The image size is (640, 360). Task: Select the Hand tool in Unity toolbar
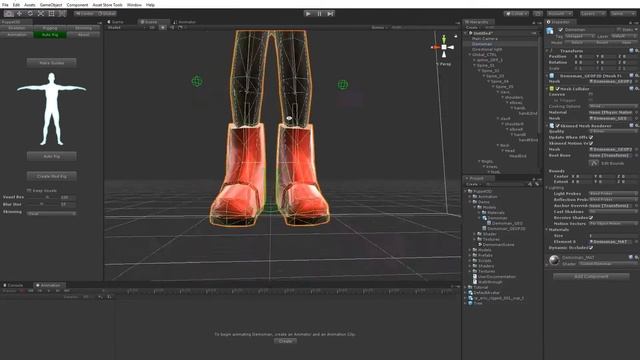(9, 13)
